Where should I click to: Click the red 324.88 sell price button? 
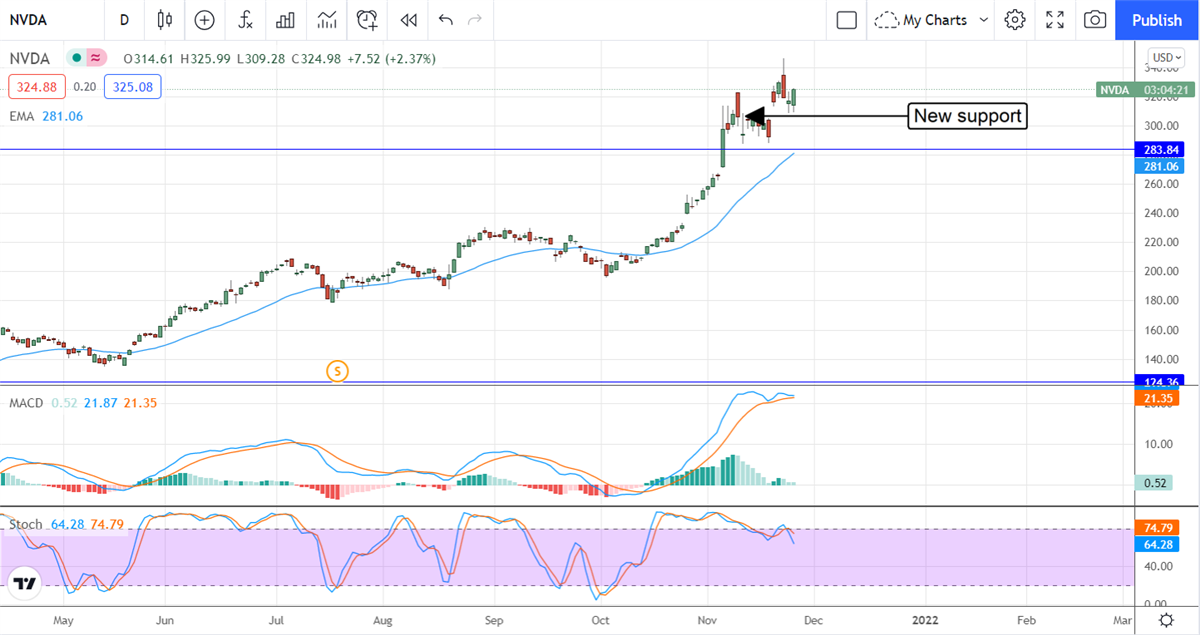(x=37, y=87)
